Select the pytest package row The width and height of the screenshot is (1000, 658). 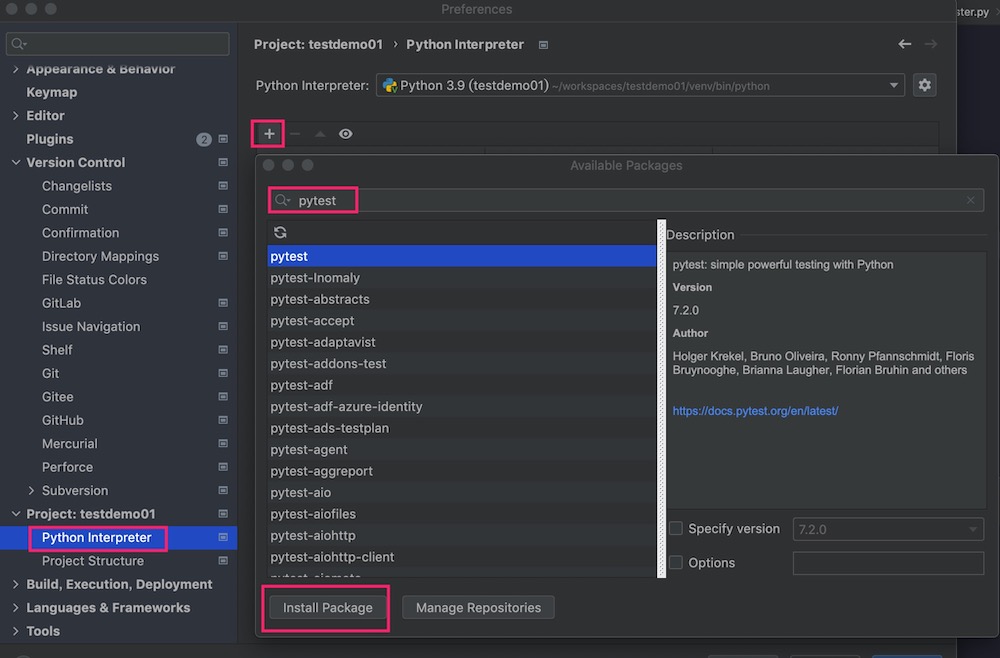(x=462, y=256)
